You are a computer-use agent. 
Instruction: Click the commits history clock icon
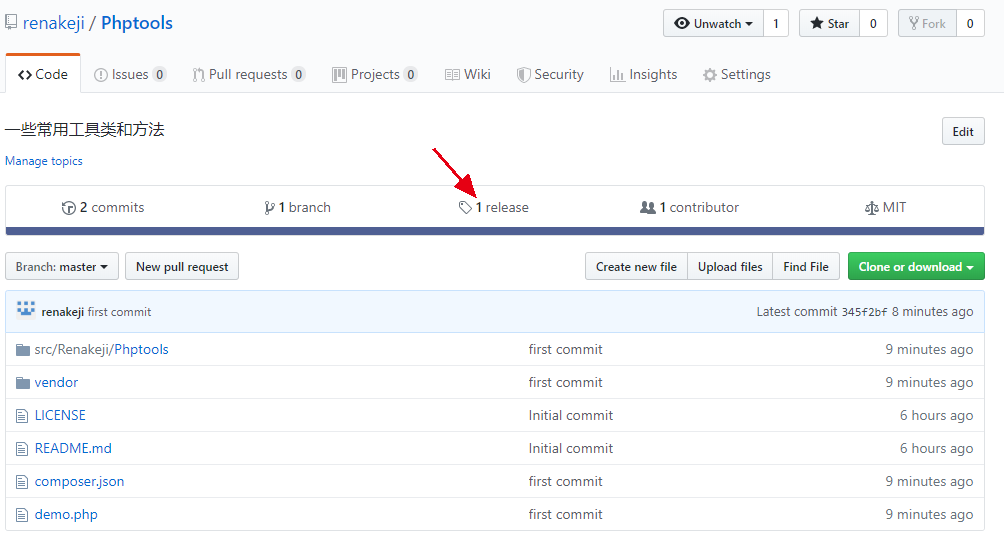pyautogui.click(x=69, y=207)
